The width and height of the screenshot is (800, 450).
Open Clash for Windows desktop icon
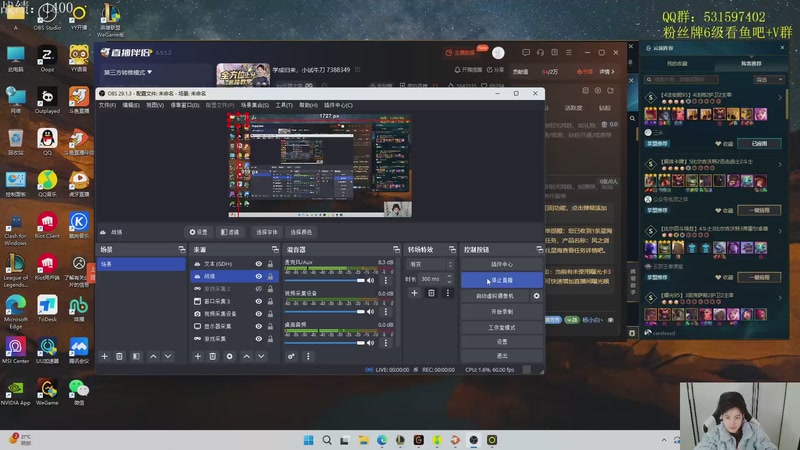pyautogui.click(x=15, y=231)
